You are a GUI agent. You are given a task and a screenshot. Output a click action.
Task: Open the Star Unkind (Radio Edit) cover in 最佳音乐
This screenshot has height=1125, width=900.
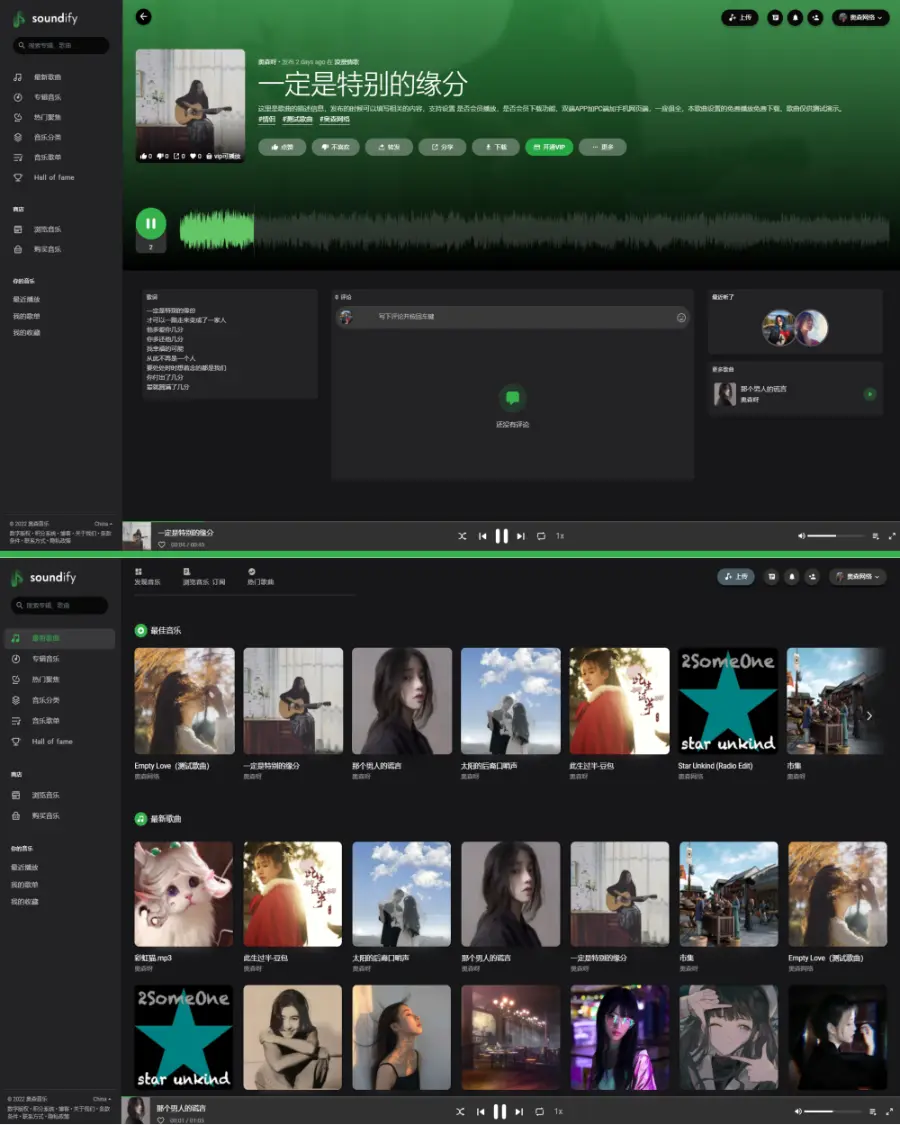coord(727,701)
